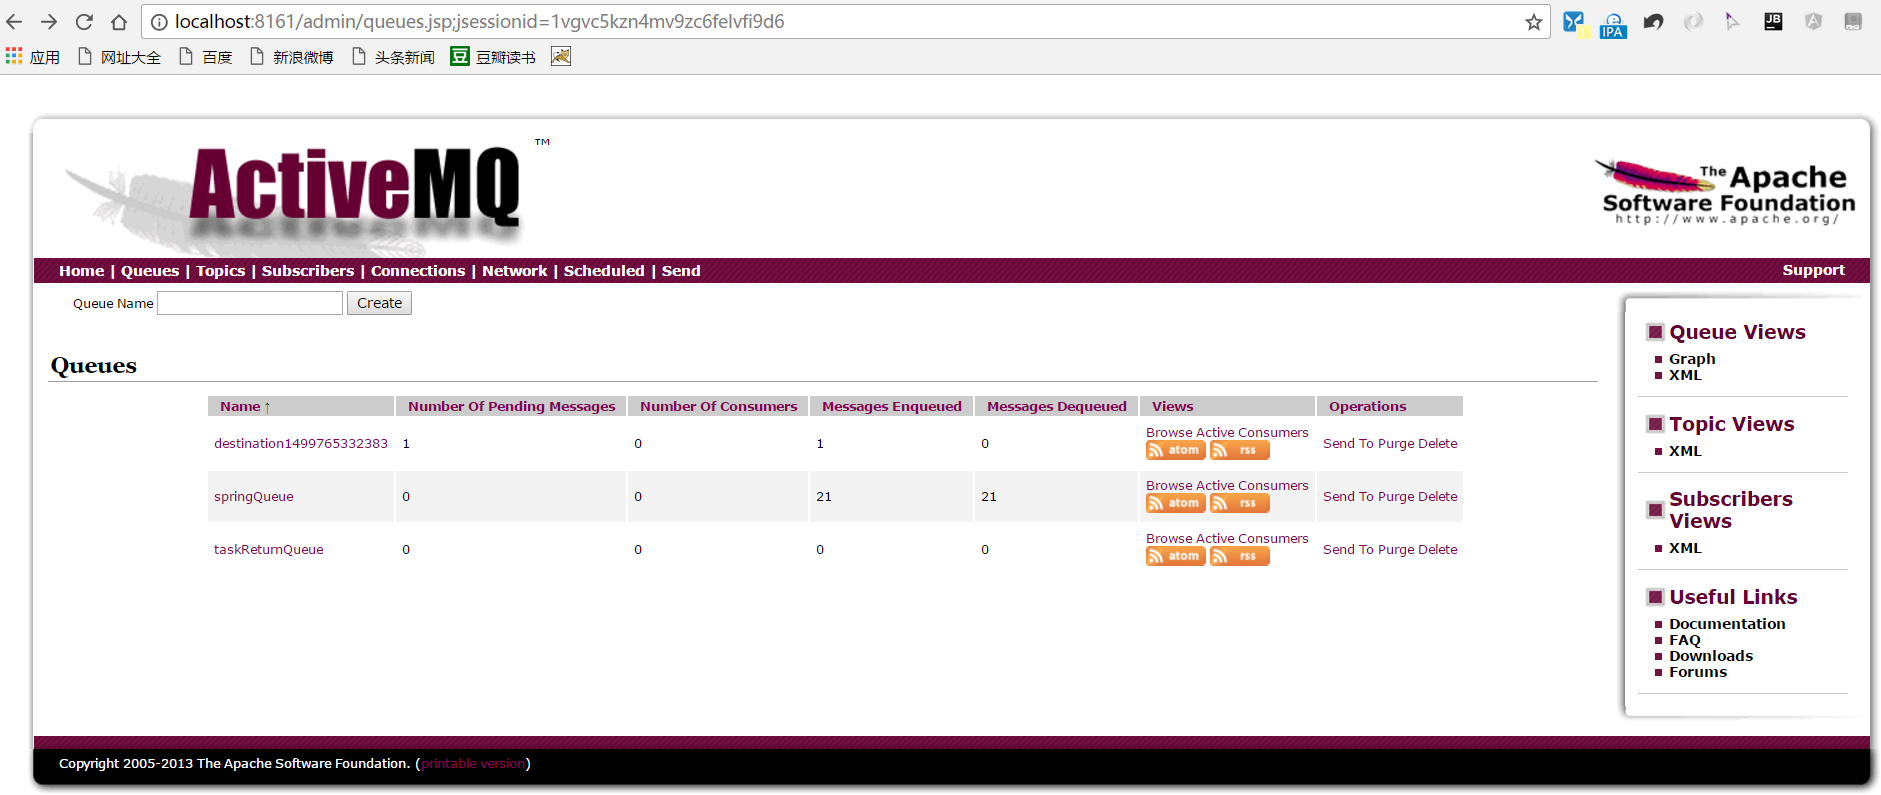Open the Queues menu item
Screen dimensions: 1881x795
point(150,271)
